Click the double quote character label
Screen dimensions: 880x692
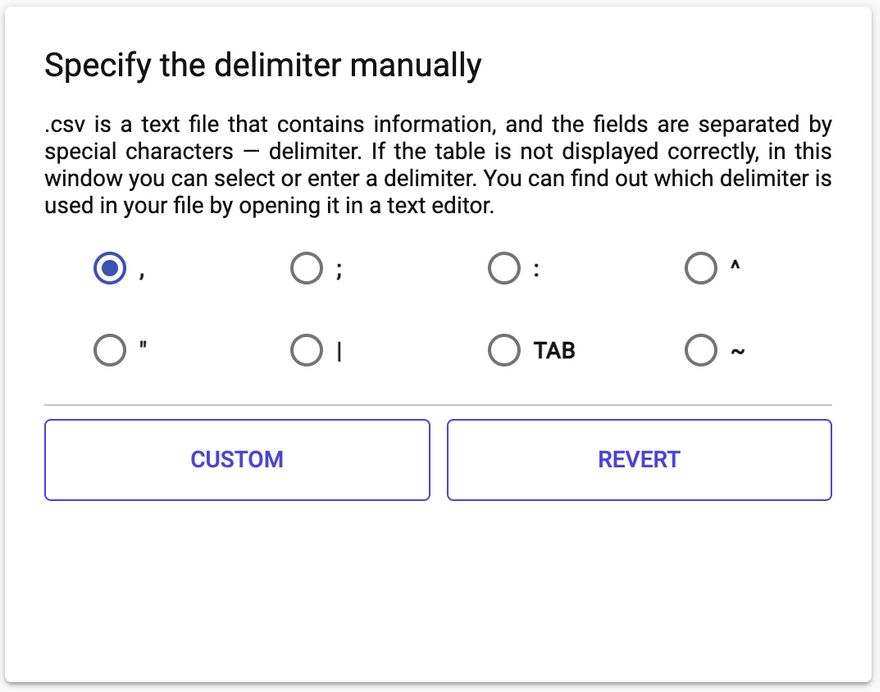pyautogui.click(x=143, y=348)
